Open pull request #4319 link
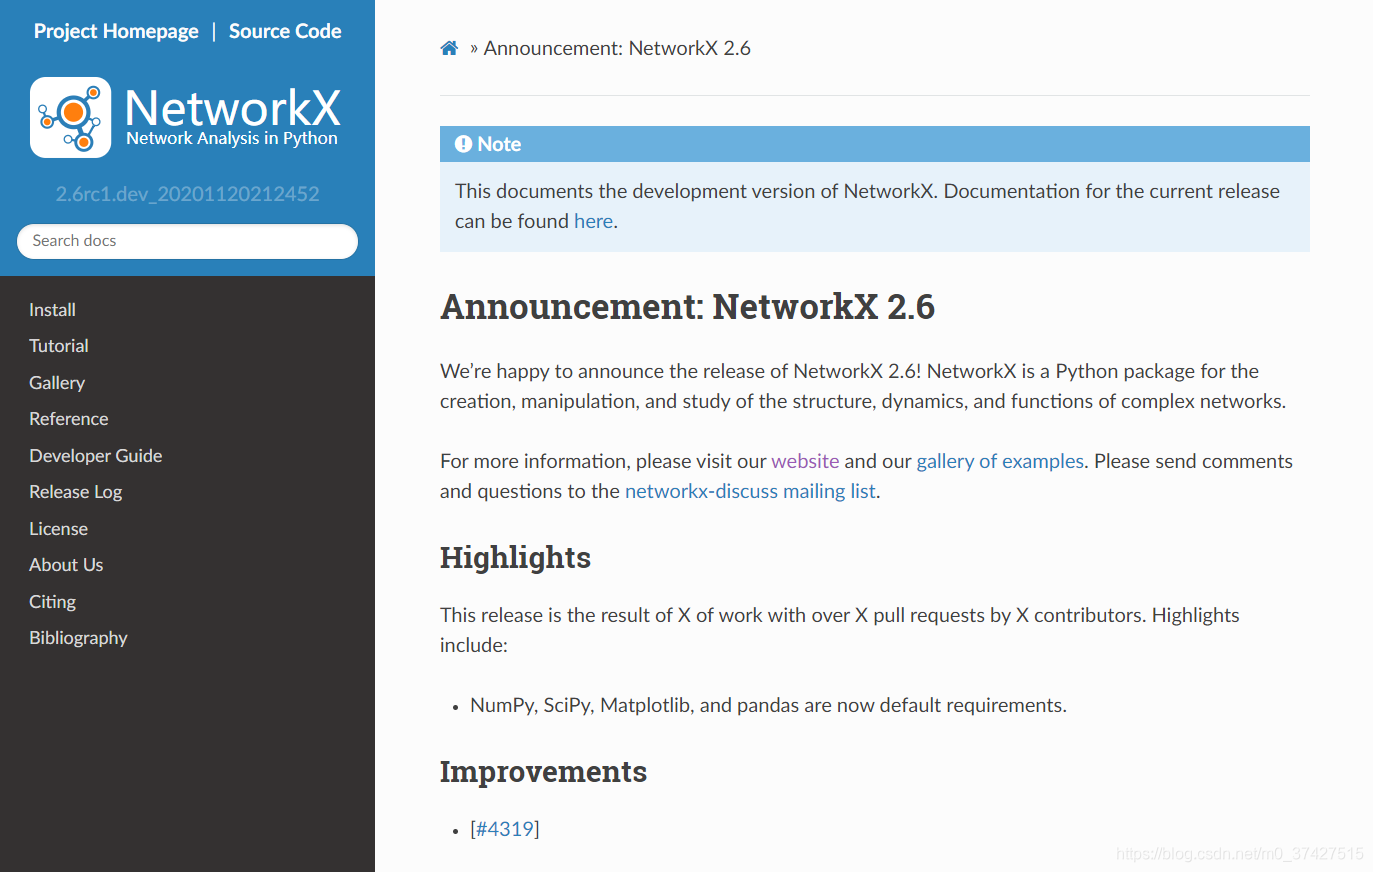Screen dimensions: 1373x872 coord(505,829)
